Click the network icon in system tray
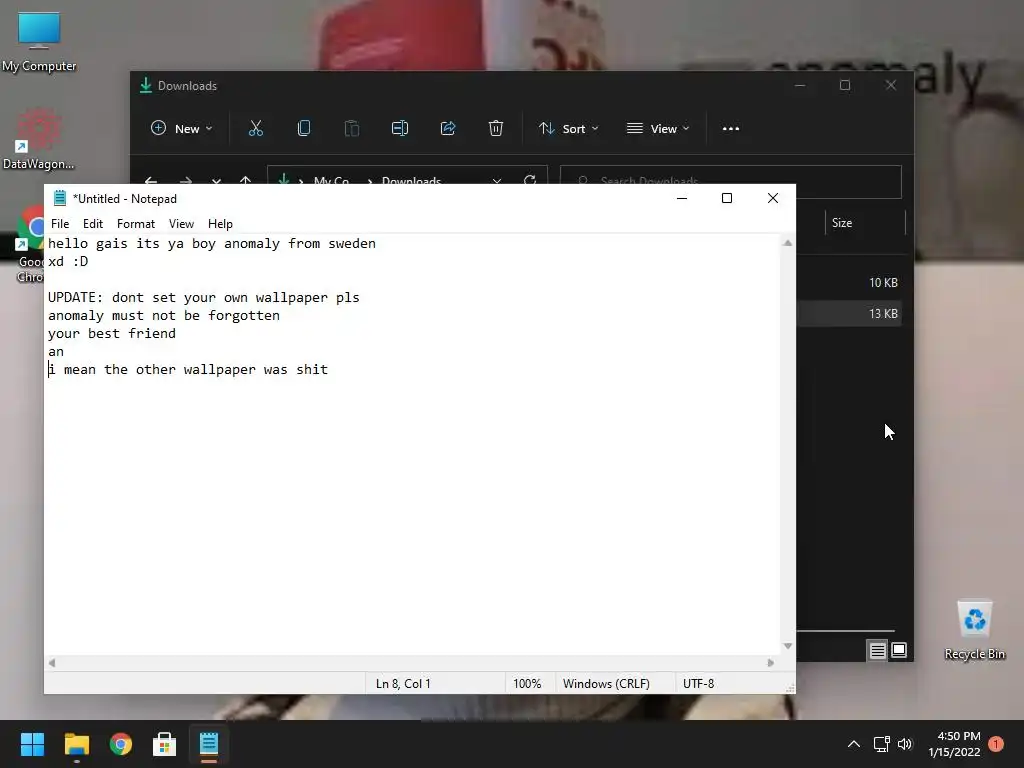This screenshot has height=768, width=1024. click(881, 744)
